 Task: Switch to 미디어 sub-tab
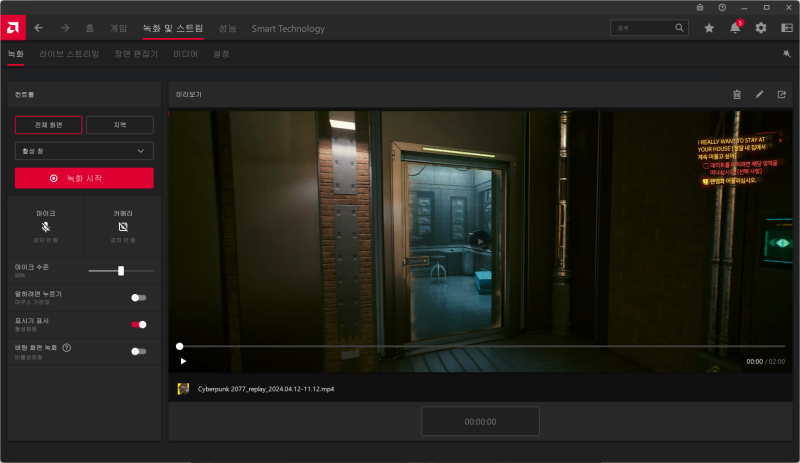(185, 54)
